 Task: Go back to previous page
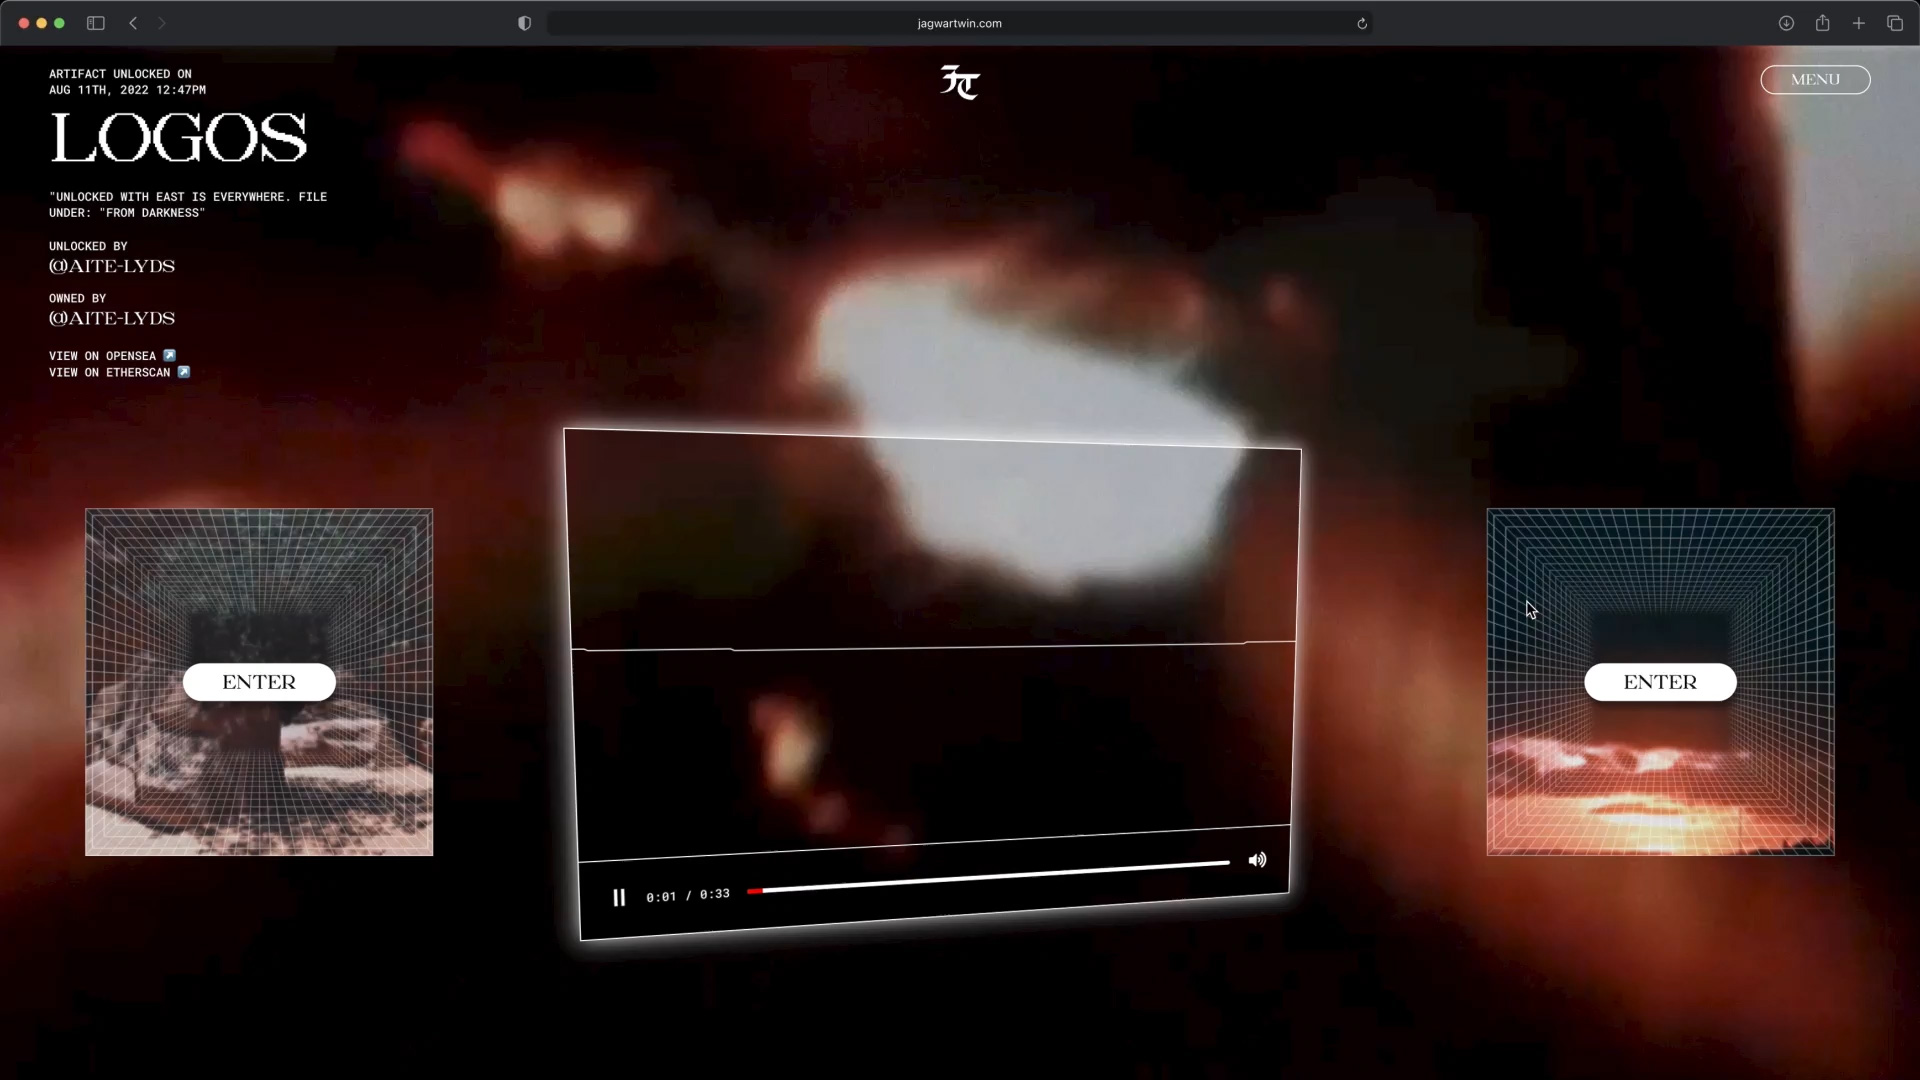coord(133,23)
